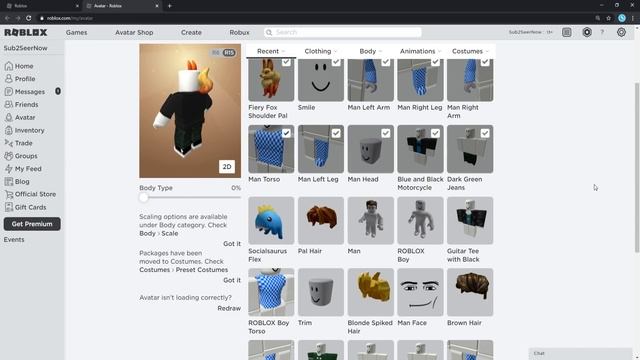Click the page vertical scrollbar
The image size is (640, 360).
[637, 167]
